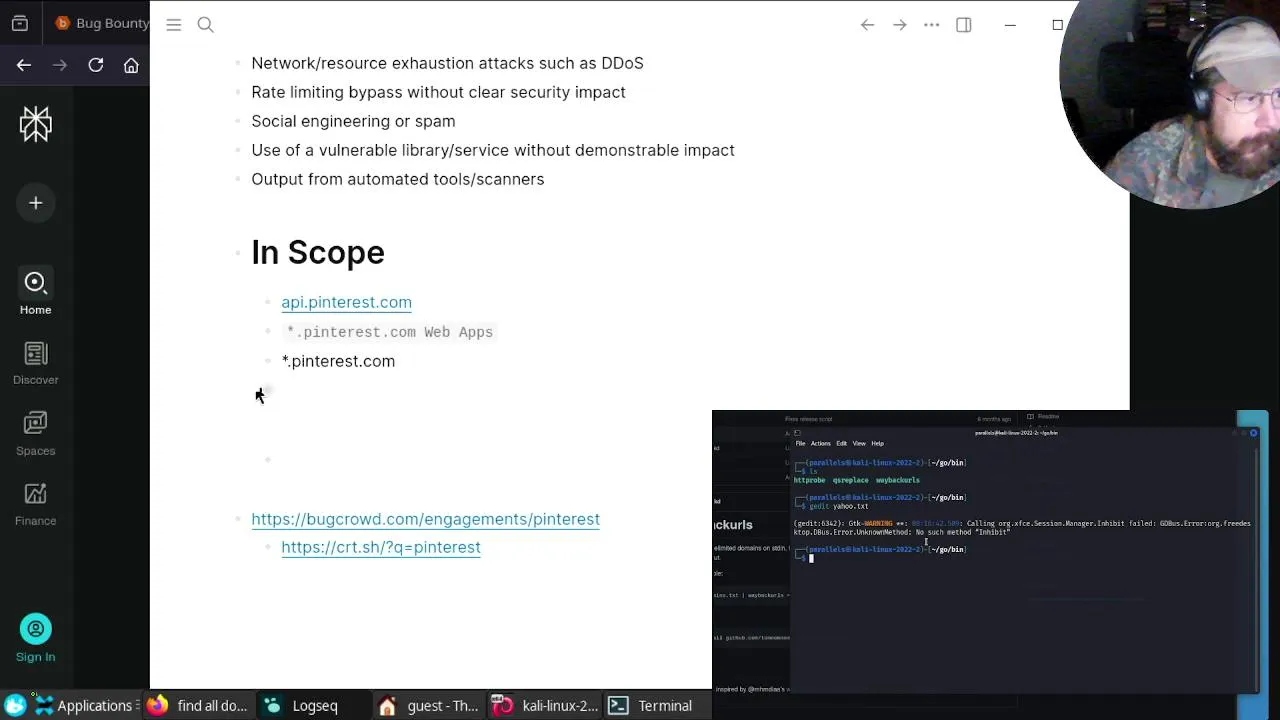Click bullet beside 'Social engineering or spam'

(x=238, y=121)
